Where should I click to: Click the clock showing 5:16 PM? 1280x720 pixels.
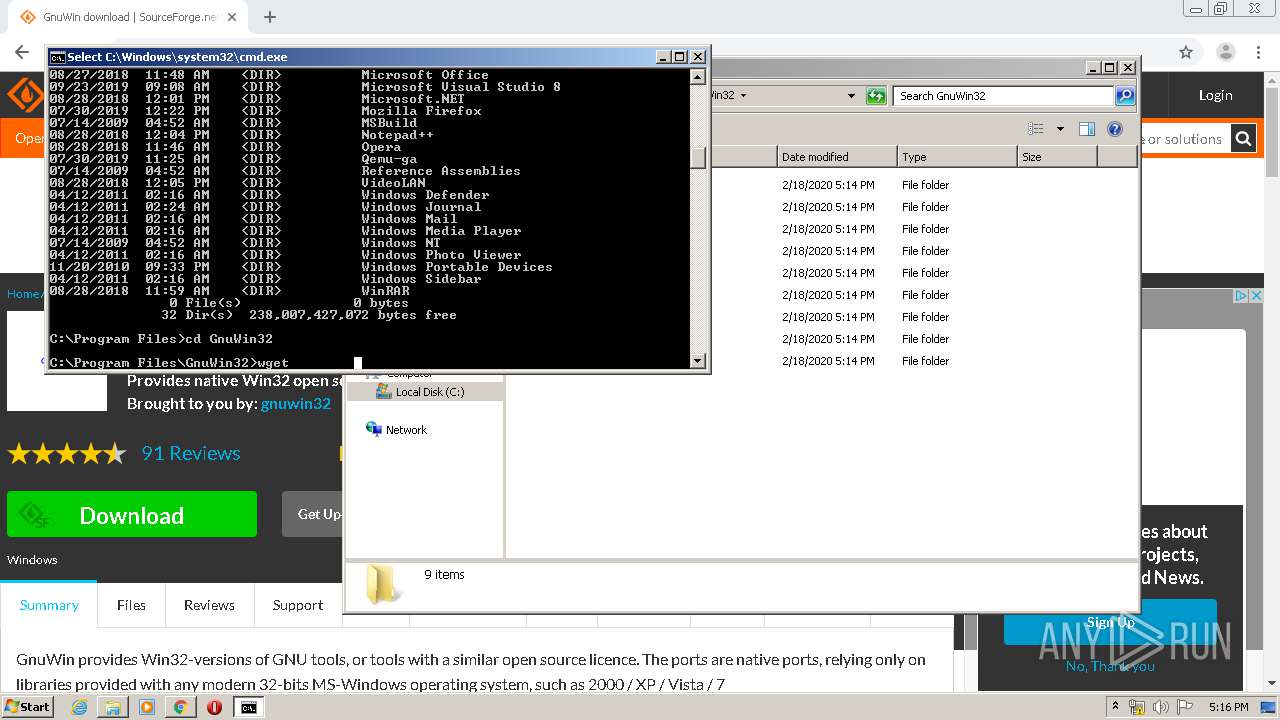[x=1228, y=707]
